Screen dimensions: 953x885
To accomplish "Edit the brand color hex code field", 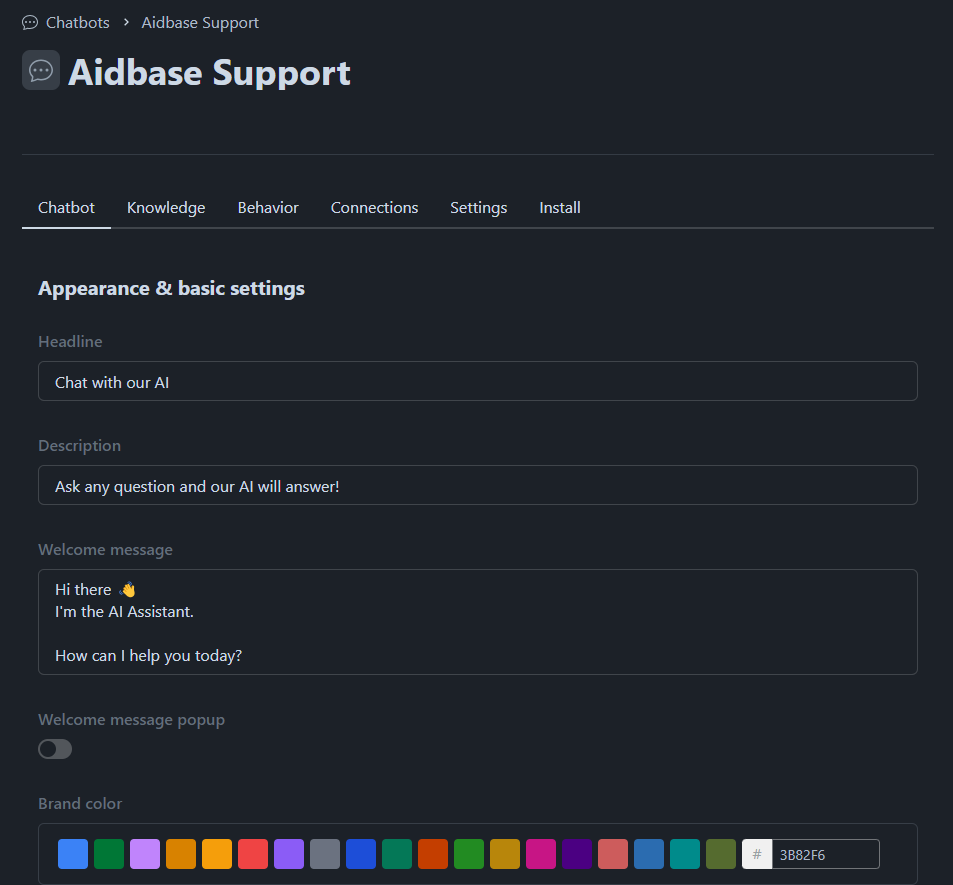I will pyautogui.click(x=825, y=854).
